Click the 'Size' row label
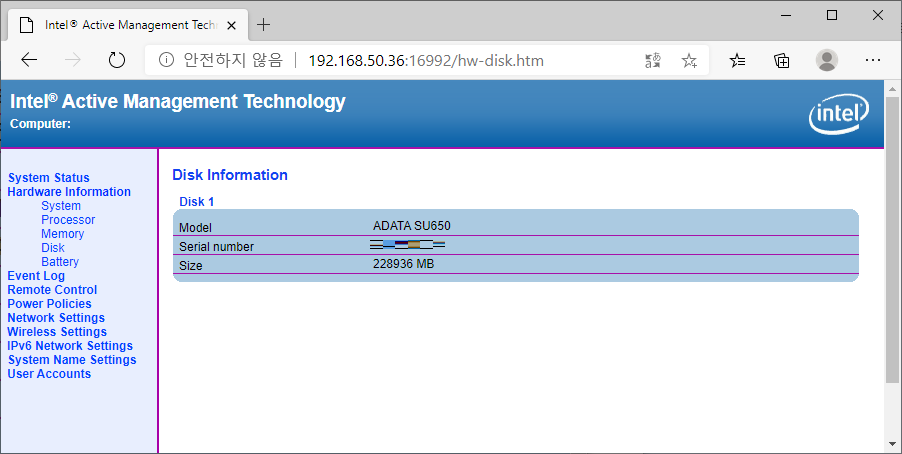The height and width of the screenshot is (454, 902). click(x=190, y=265)
